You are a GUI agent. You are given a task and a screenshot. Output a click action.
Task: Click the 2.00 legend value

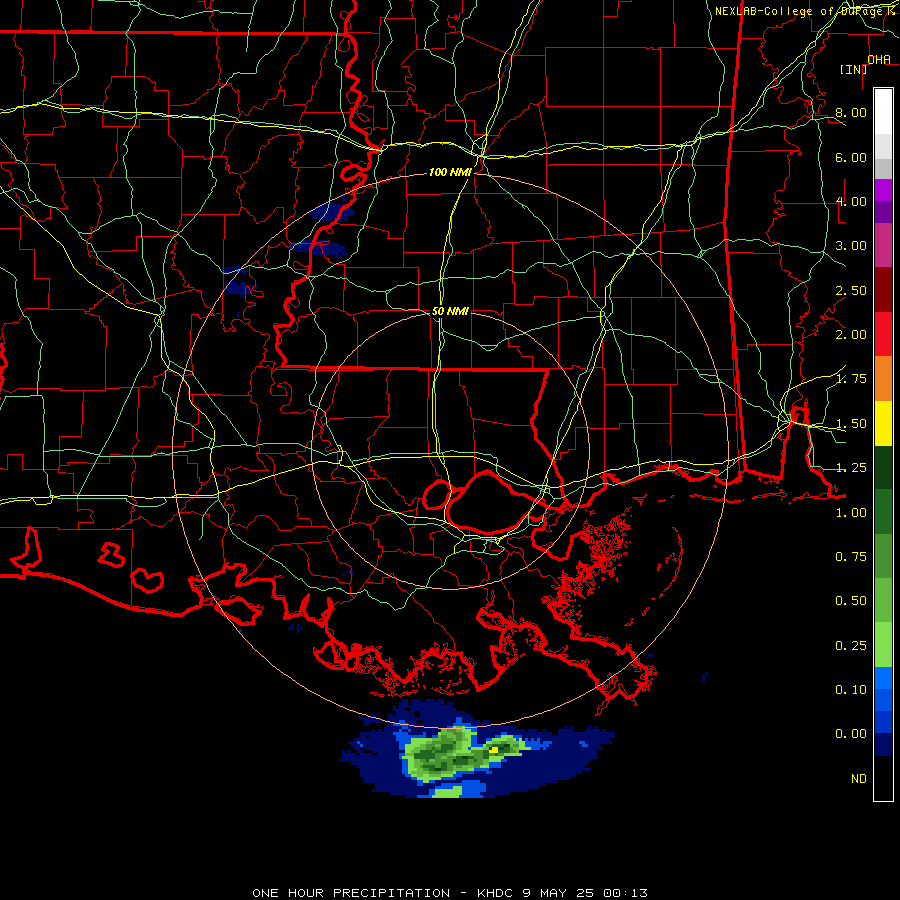point(851,335)
